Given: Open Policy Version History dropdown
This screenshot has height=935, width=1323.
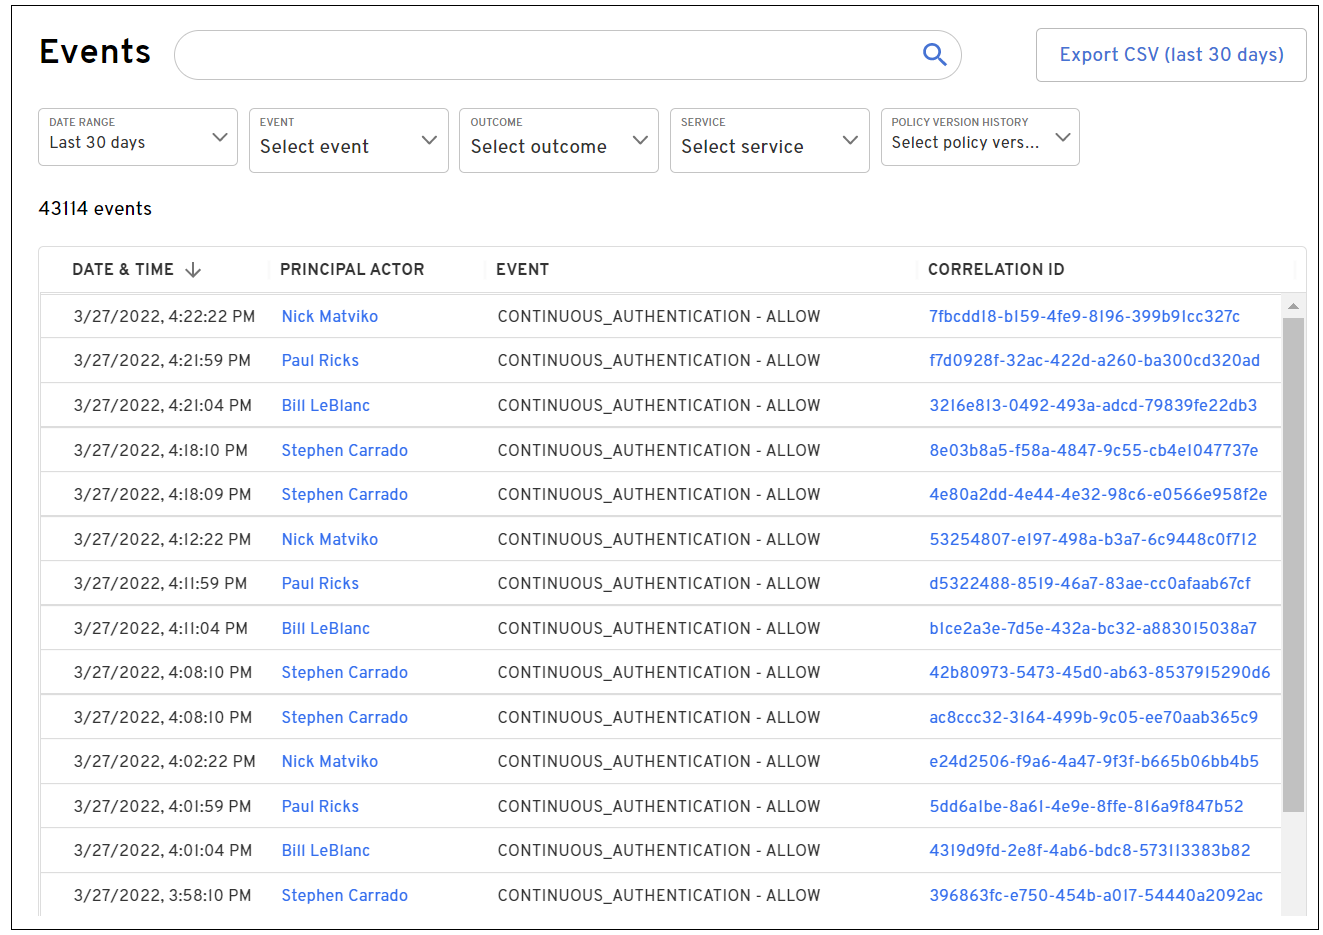Looking at the screenshot, I should click(979, 137).
